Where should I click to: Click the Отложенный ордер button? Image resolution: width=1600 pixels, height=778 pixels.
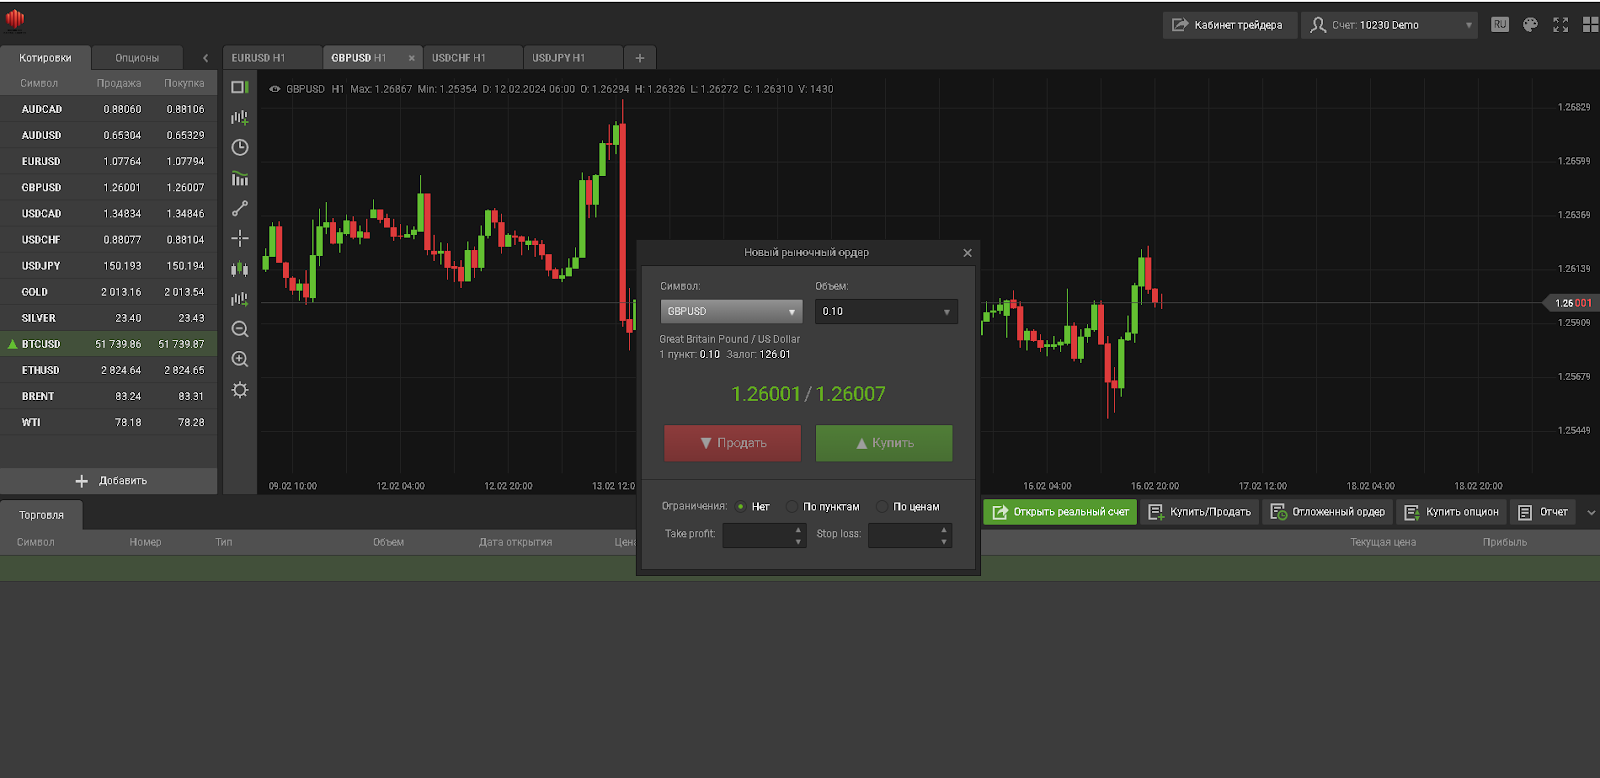(x=1327, y=512)
